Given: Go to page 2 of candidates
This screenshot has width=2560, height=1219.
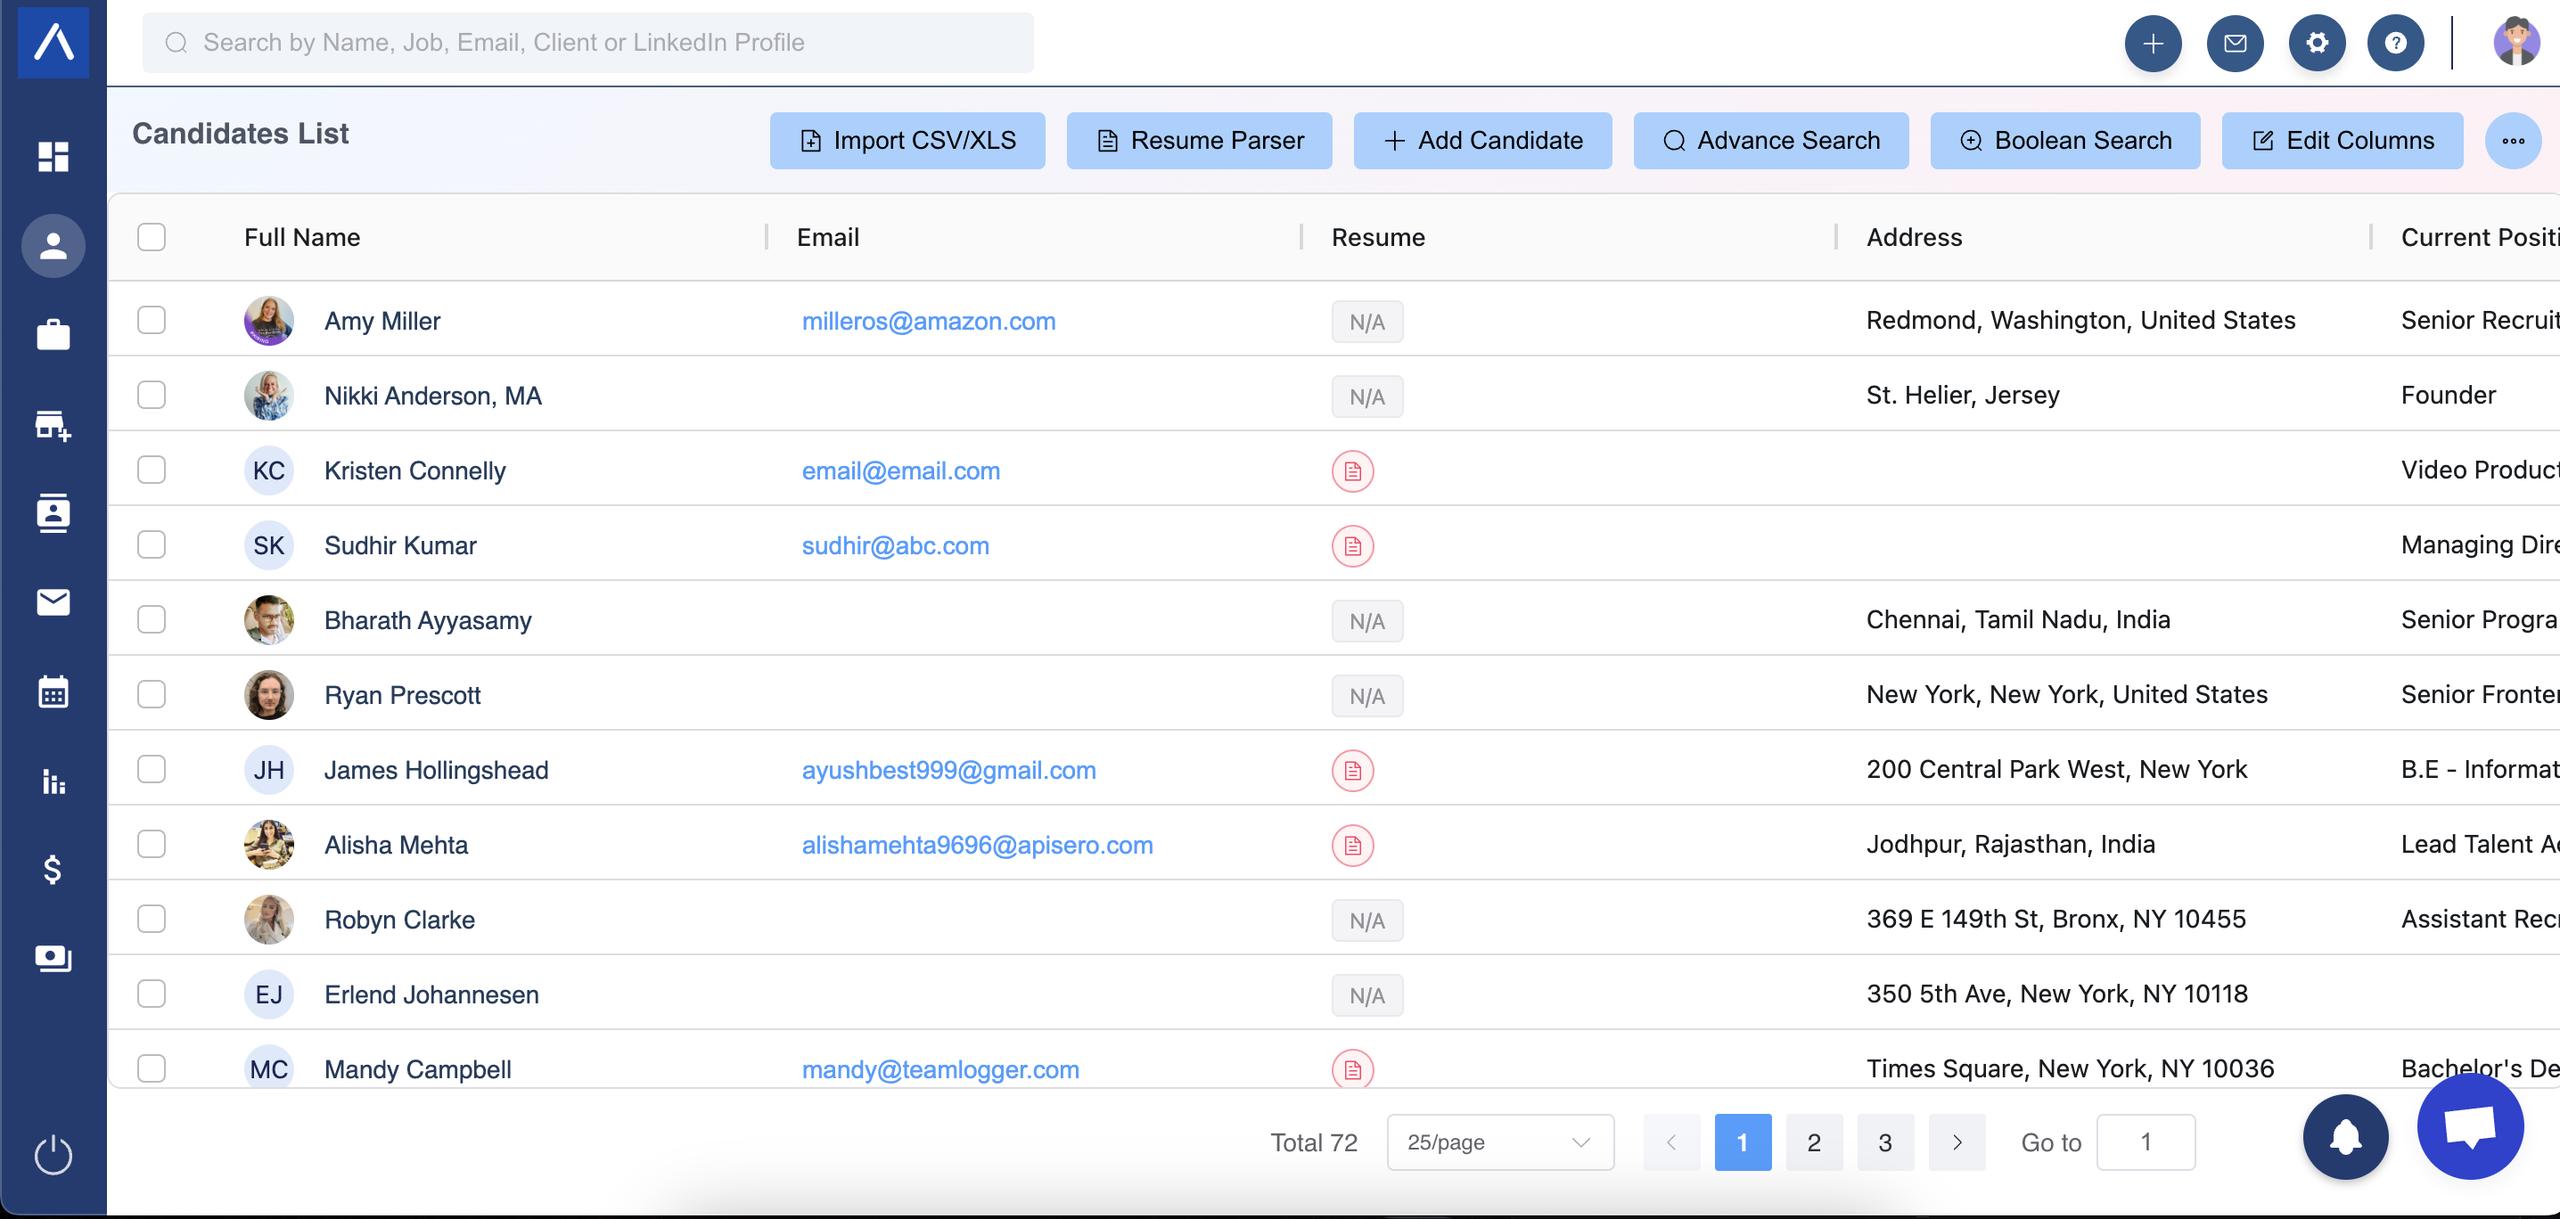Looking at the screenshot, I should click(1814, 1142).
